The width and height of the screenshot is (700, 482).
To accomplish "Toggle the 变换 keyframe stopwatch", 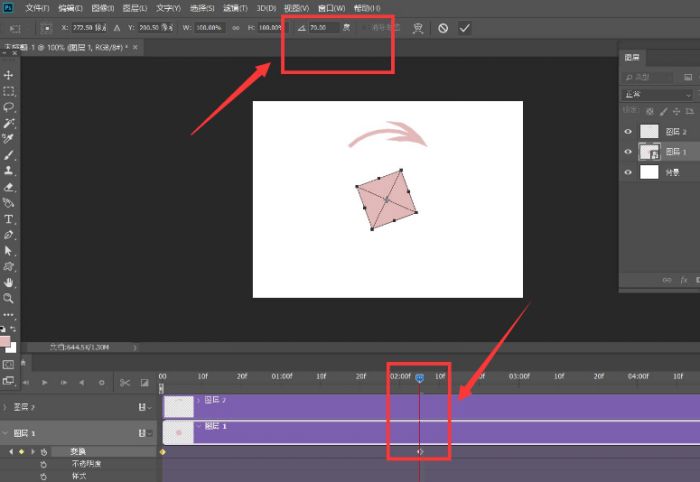I will coord(44,452).
